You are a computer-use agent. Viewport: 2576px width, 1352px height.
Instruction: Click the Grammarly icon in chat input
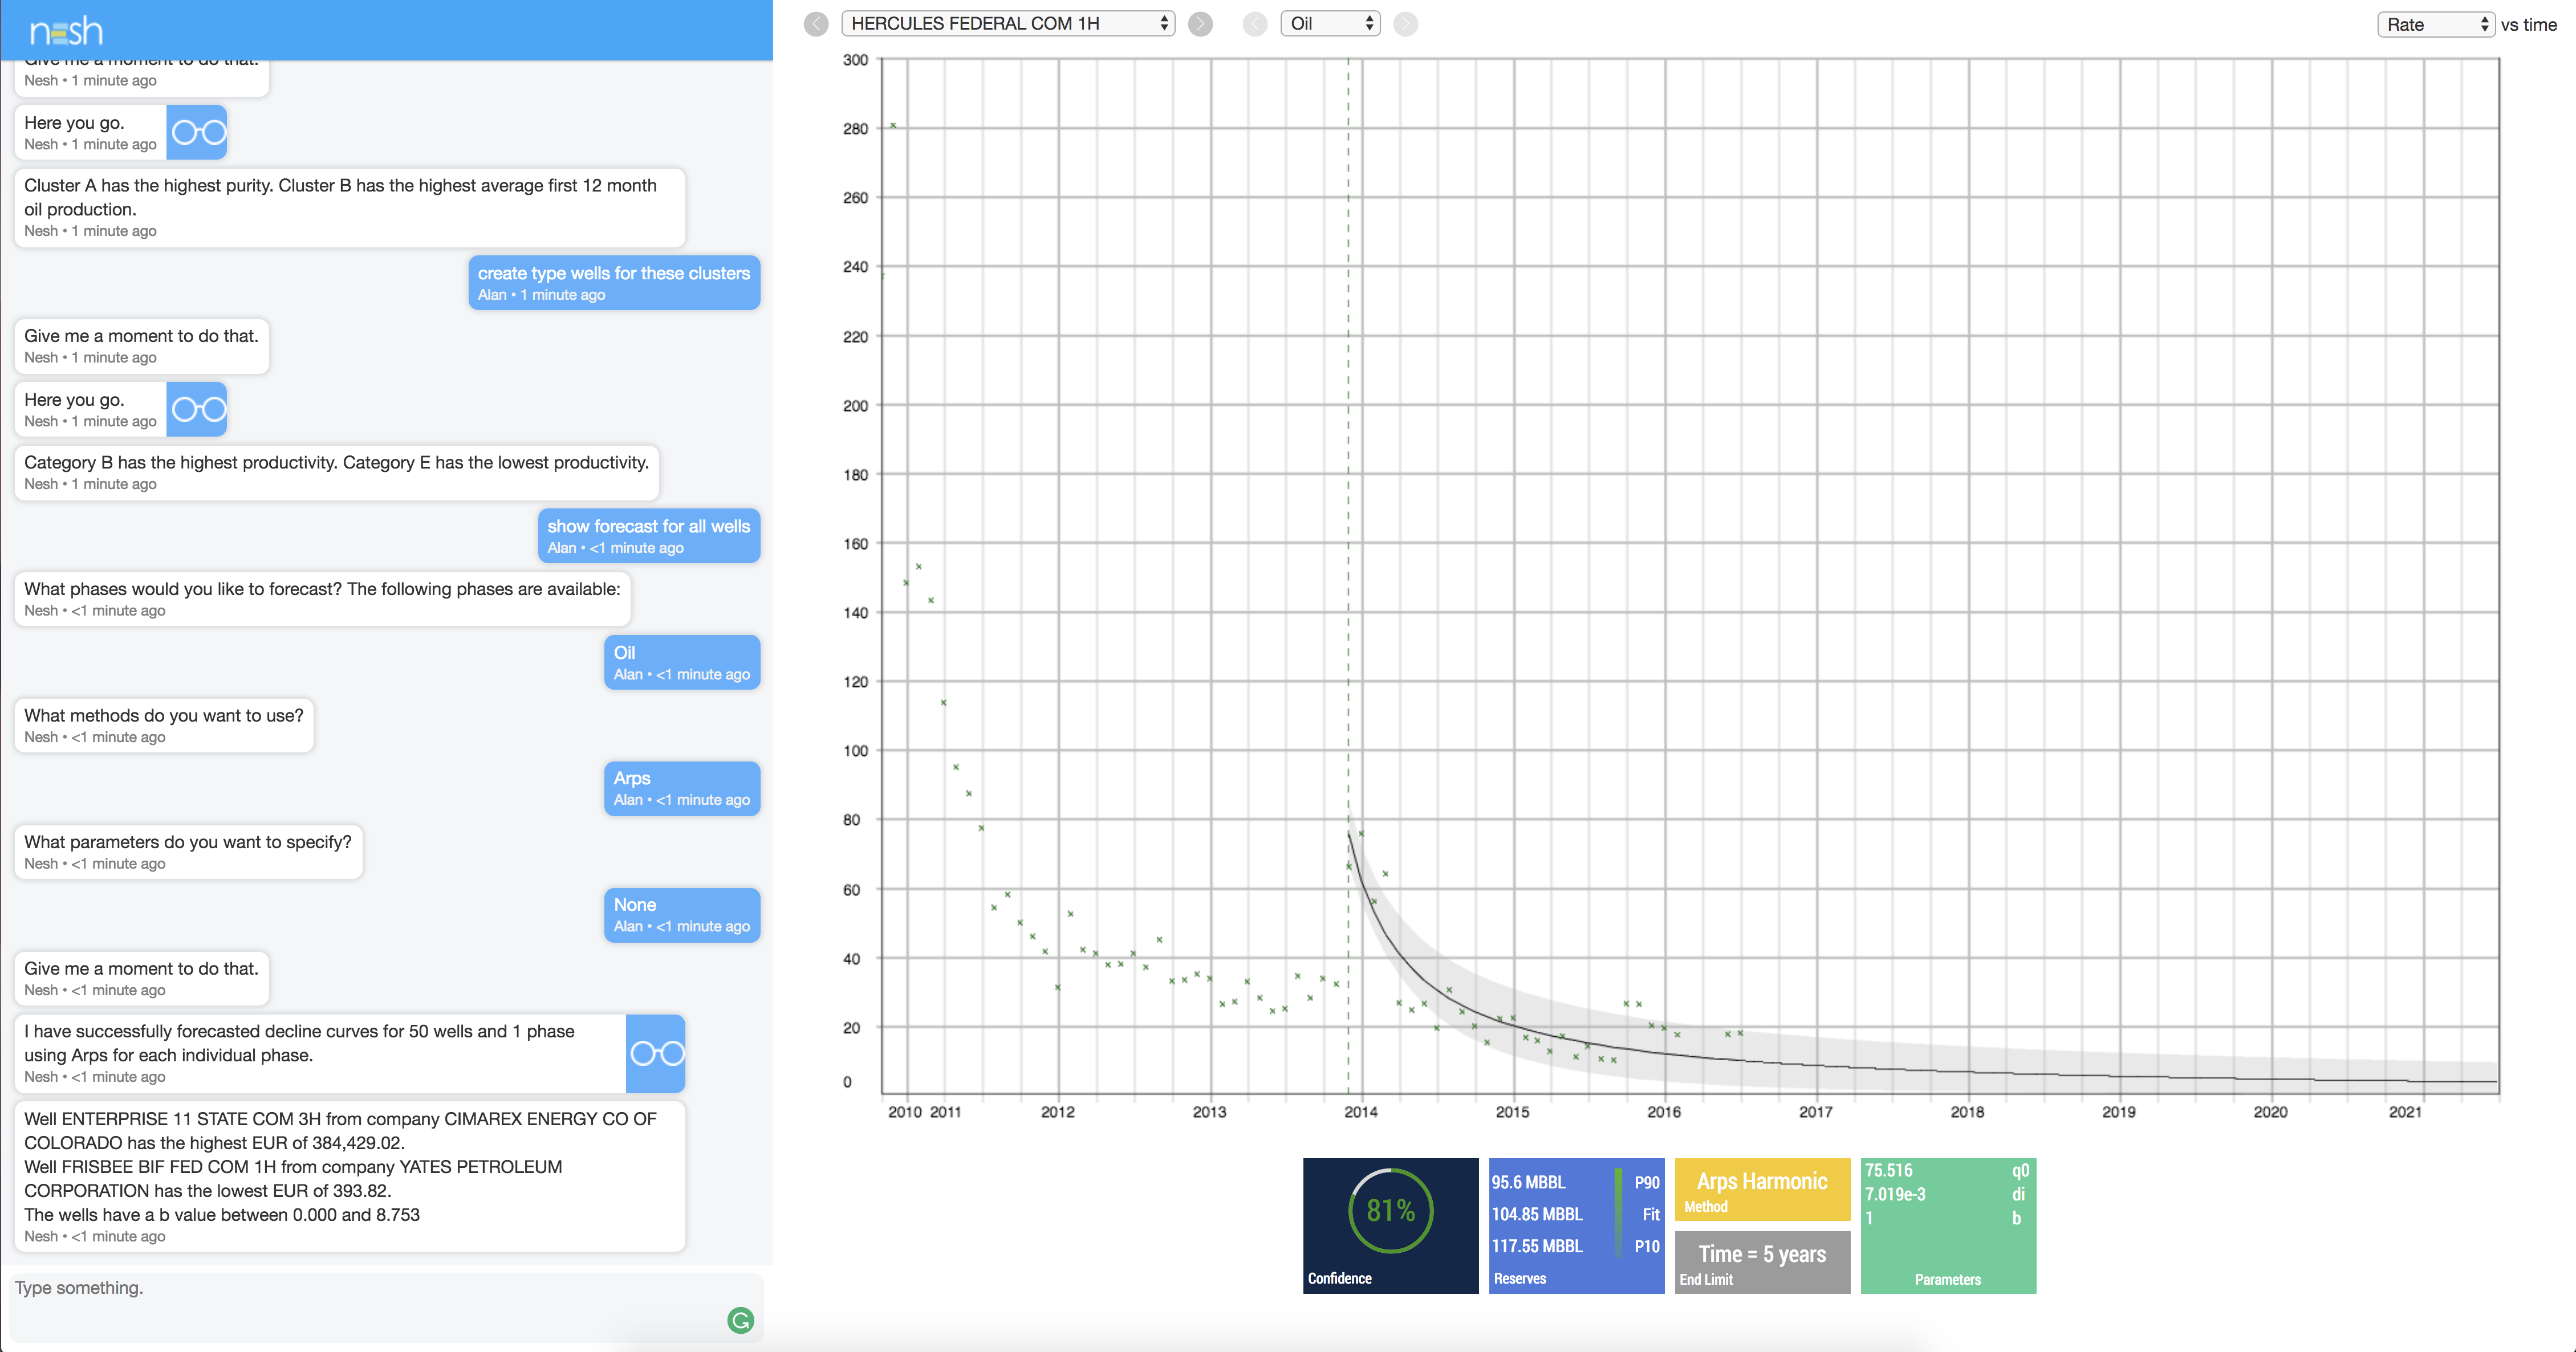tap(740, 1320)
